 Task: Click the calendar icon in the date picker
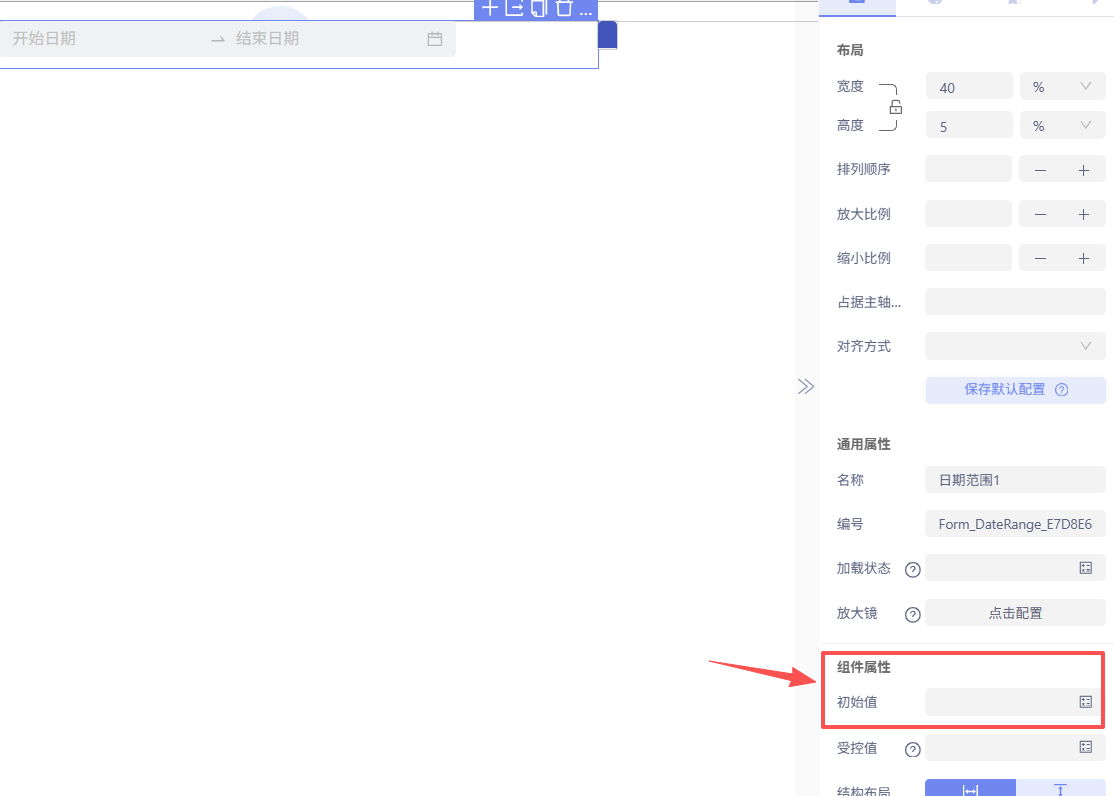pos(435,38)
